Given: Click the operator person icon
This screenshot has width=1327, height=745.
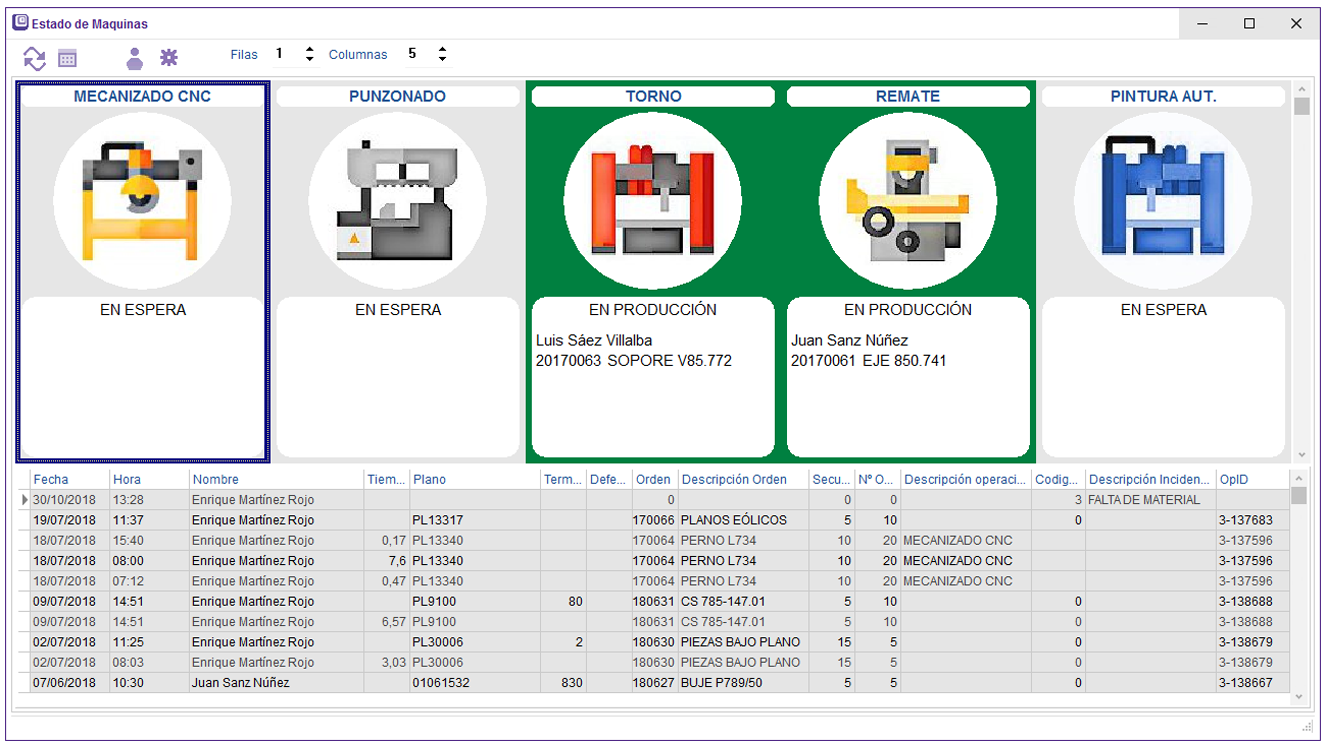Looking at the screenshot, I should pyautogui.click(x=134, y=58).
